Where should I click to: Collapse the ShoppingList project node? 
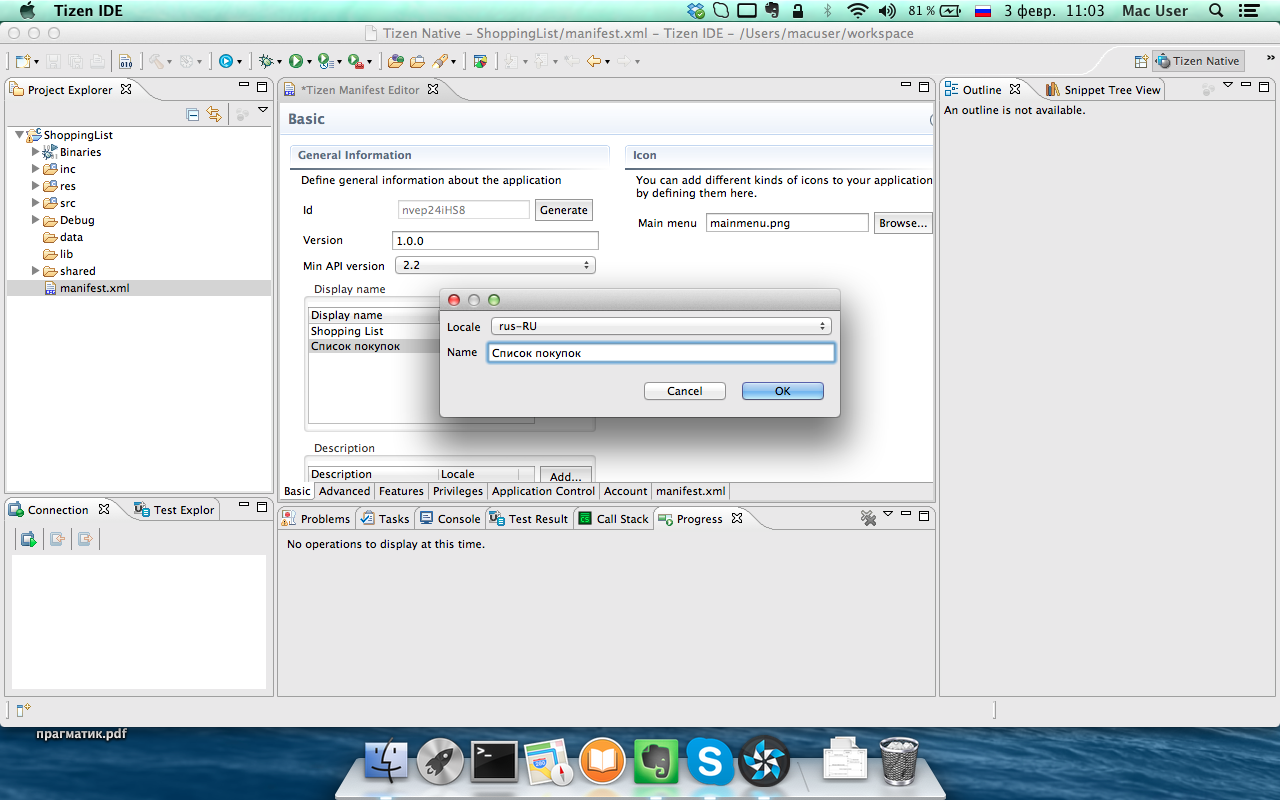click(19, 135)
